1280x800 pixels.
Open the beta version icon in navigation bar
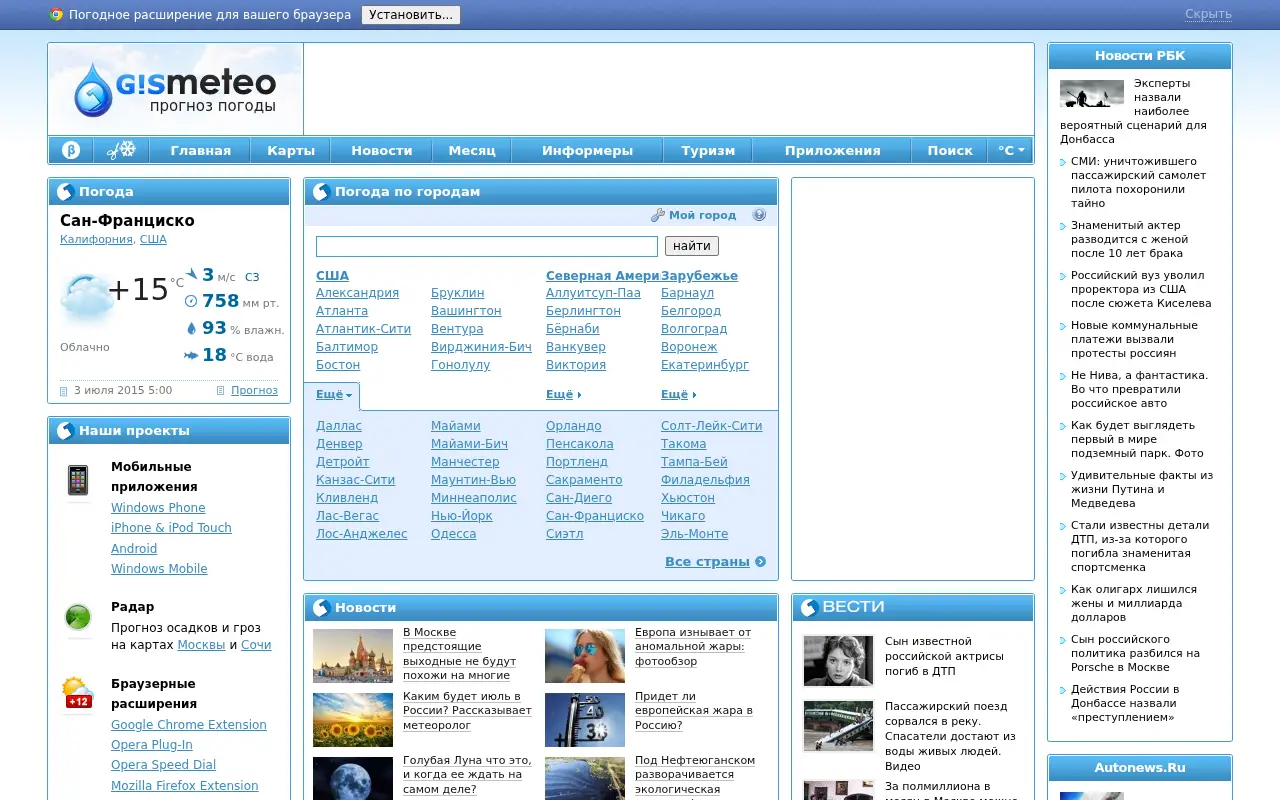71,150
